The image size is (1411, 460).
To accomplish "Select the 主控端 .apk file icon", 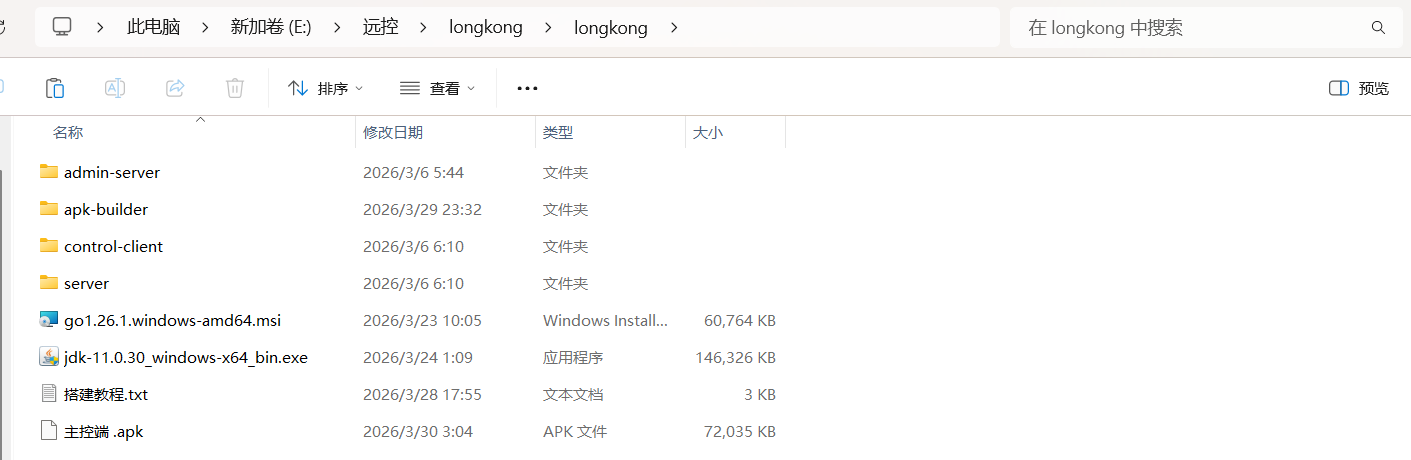I will (x=49, y=431).
